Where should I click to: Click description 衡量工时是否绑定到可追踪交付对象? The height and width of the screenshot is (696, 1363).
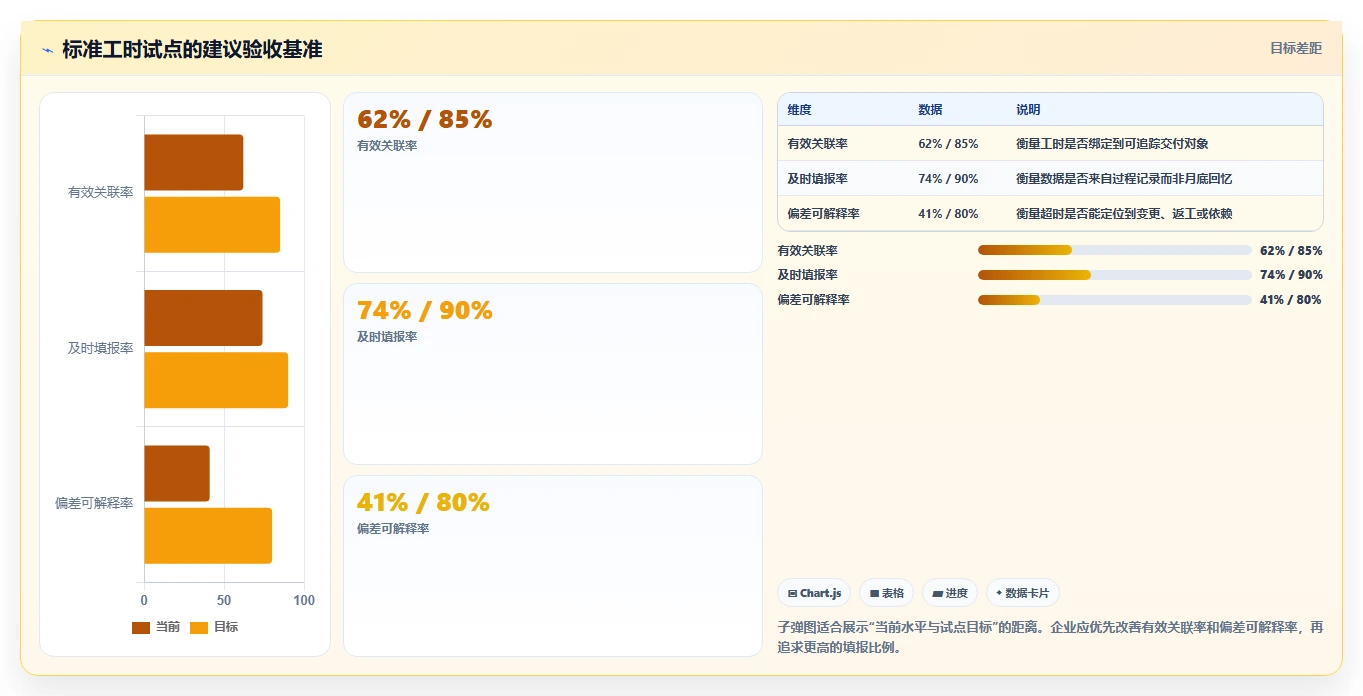point(1112,144)
